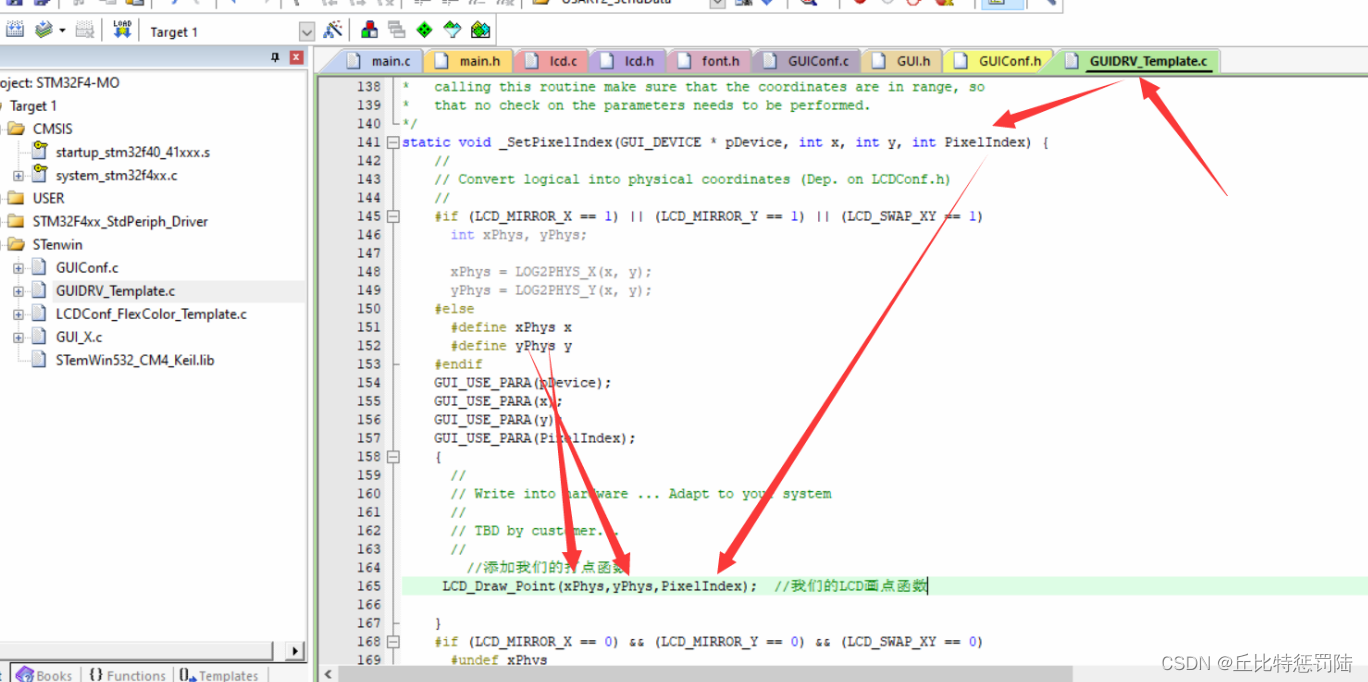Click the Select Software Packs icon
This screenshot has height=682, width=1368.
453,30
